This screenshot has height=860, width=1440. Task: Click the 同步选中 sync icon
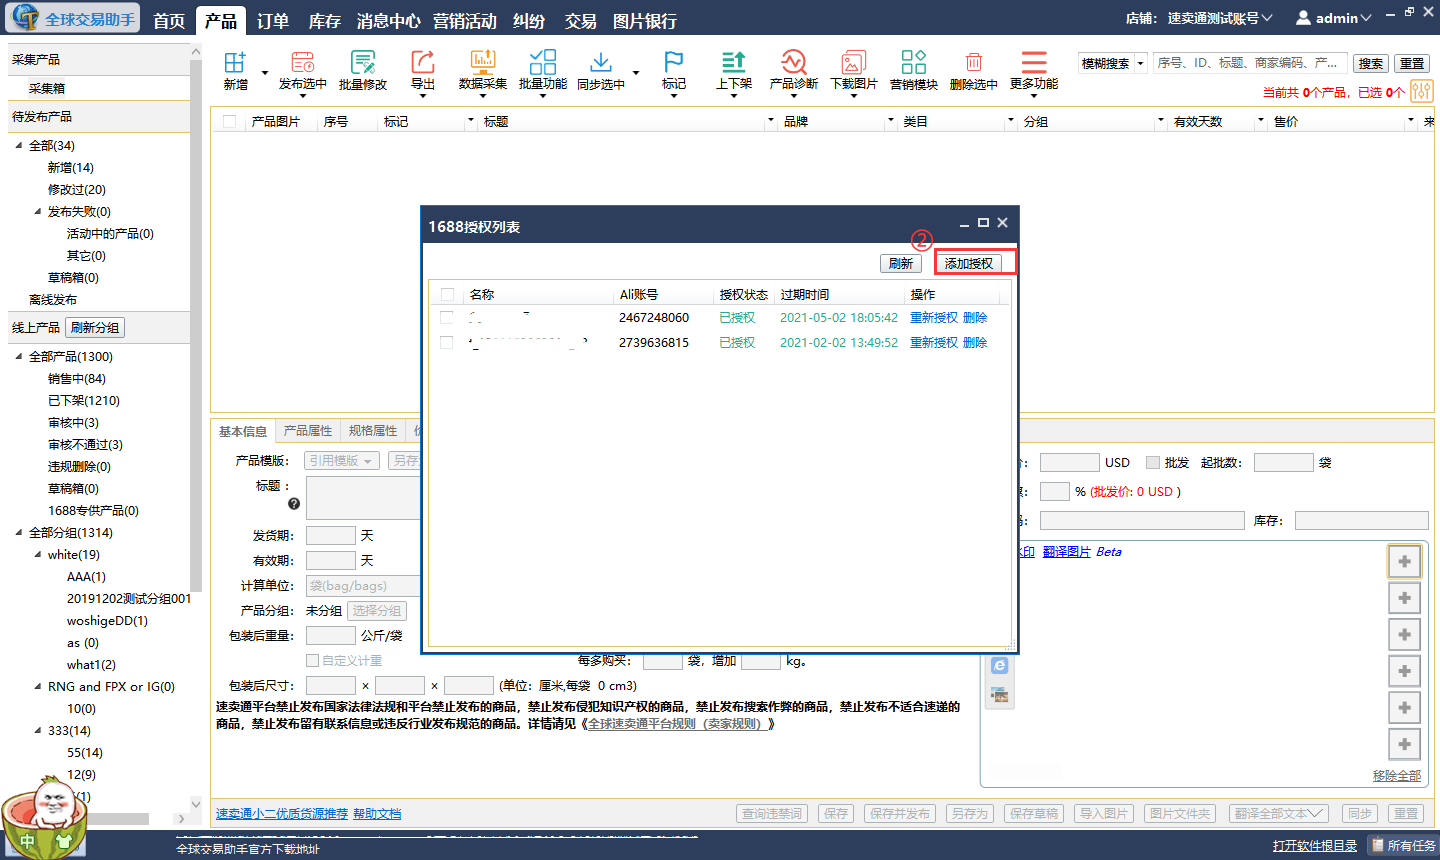click(601, 62)
